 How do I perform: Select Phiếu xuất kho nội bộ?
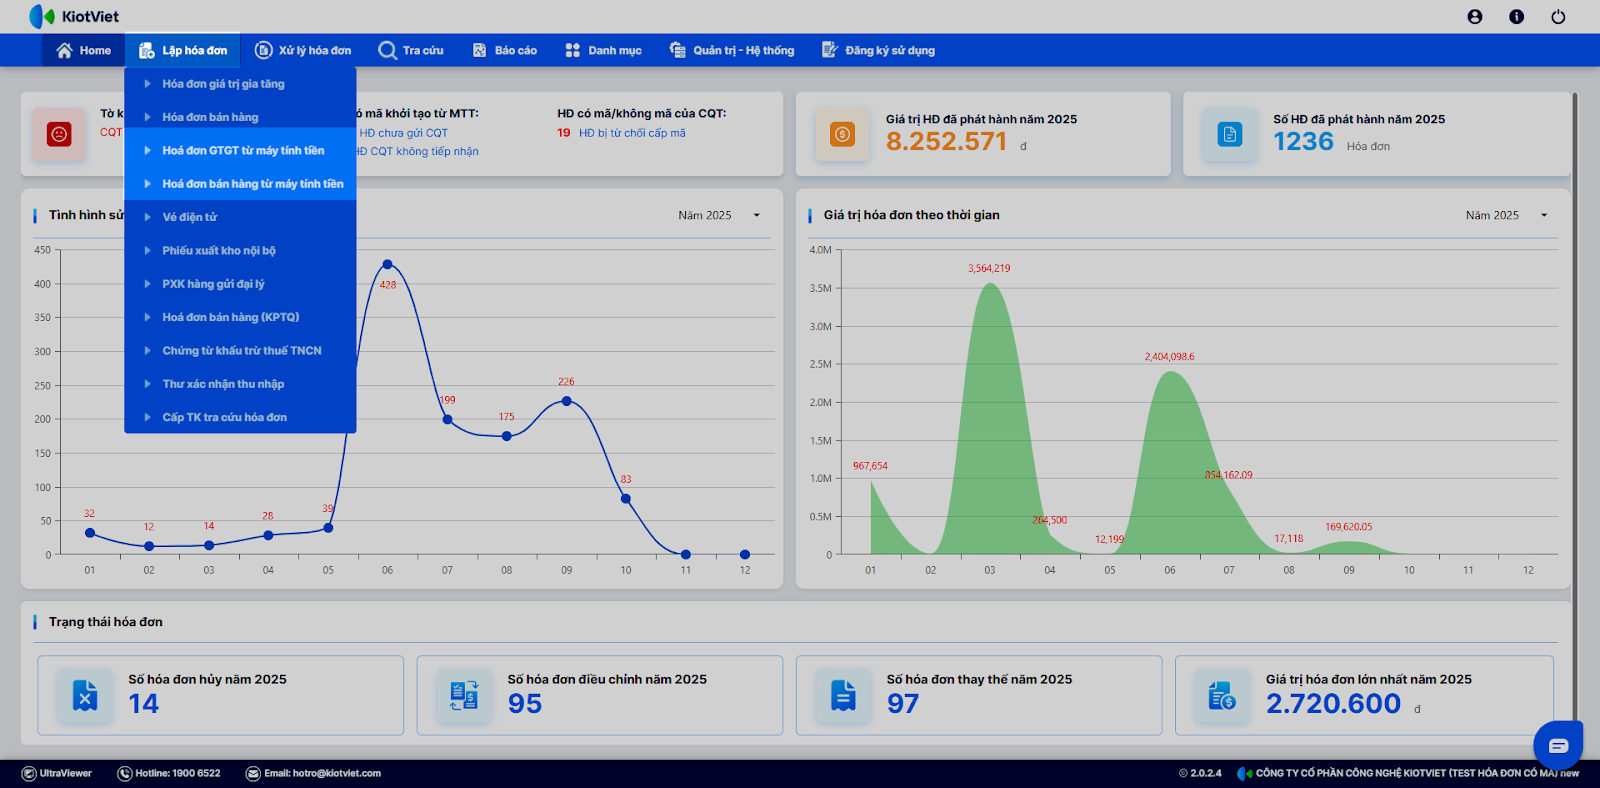coord(218,251)
